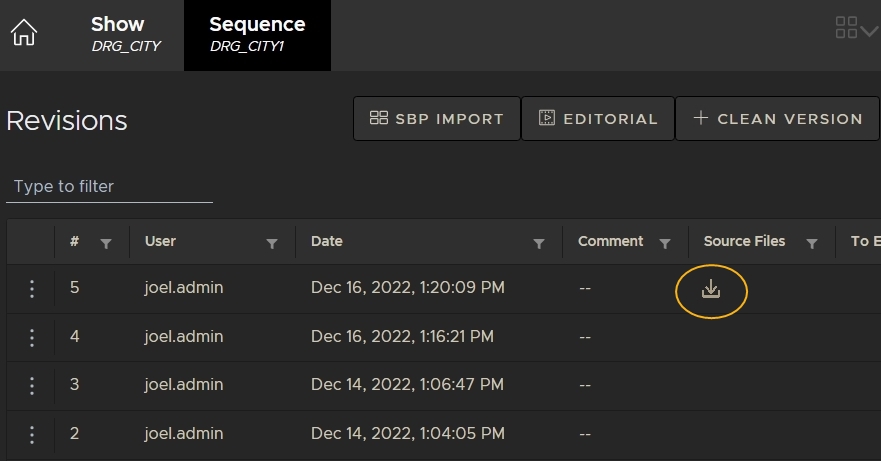This screenshot has height=461, width=881.
Task: Filter the # column
Action: pyautogui.click(x=106, y=243)
